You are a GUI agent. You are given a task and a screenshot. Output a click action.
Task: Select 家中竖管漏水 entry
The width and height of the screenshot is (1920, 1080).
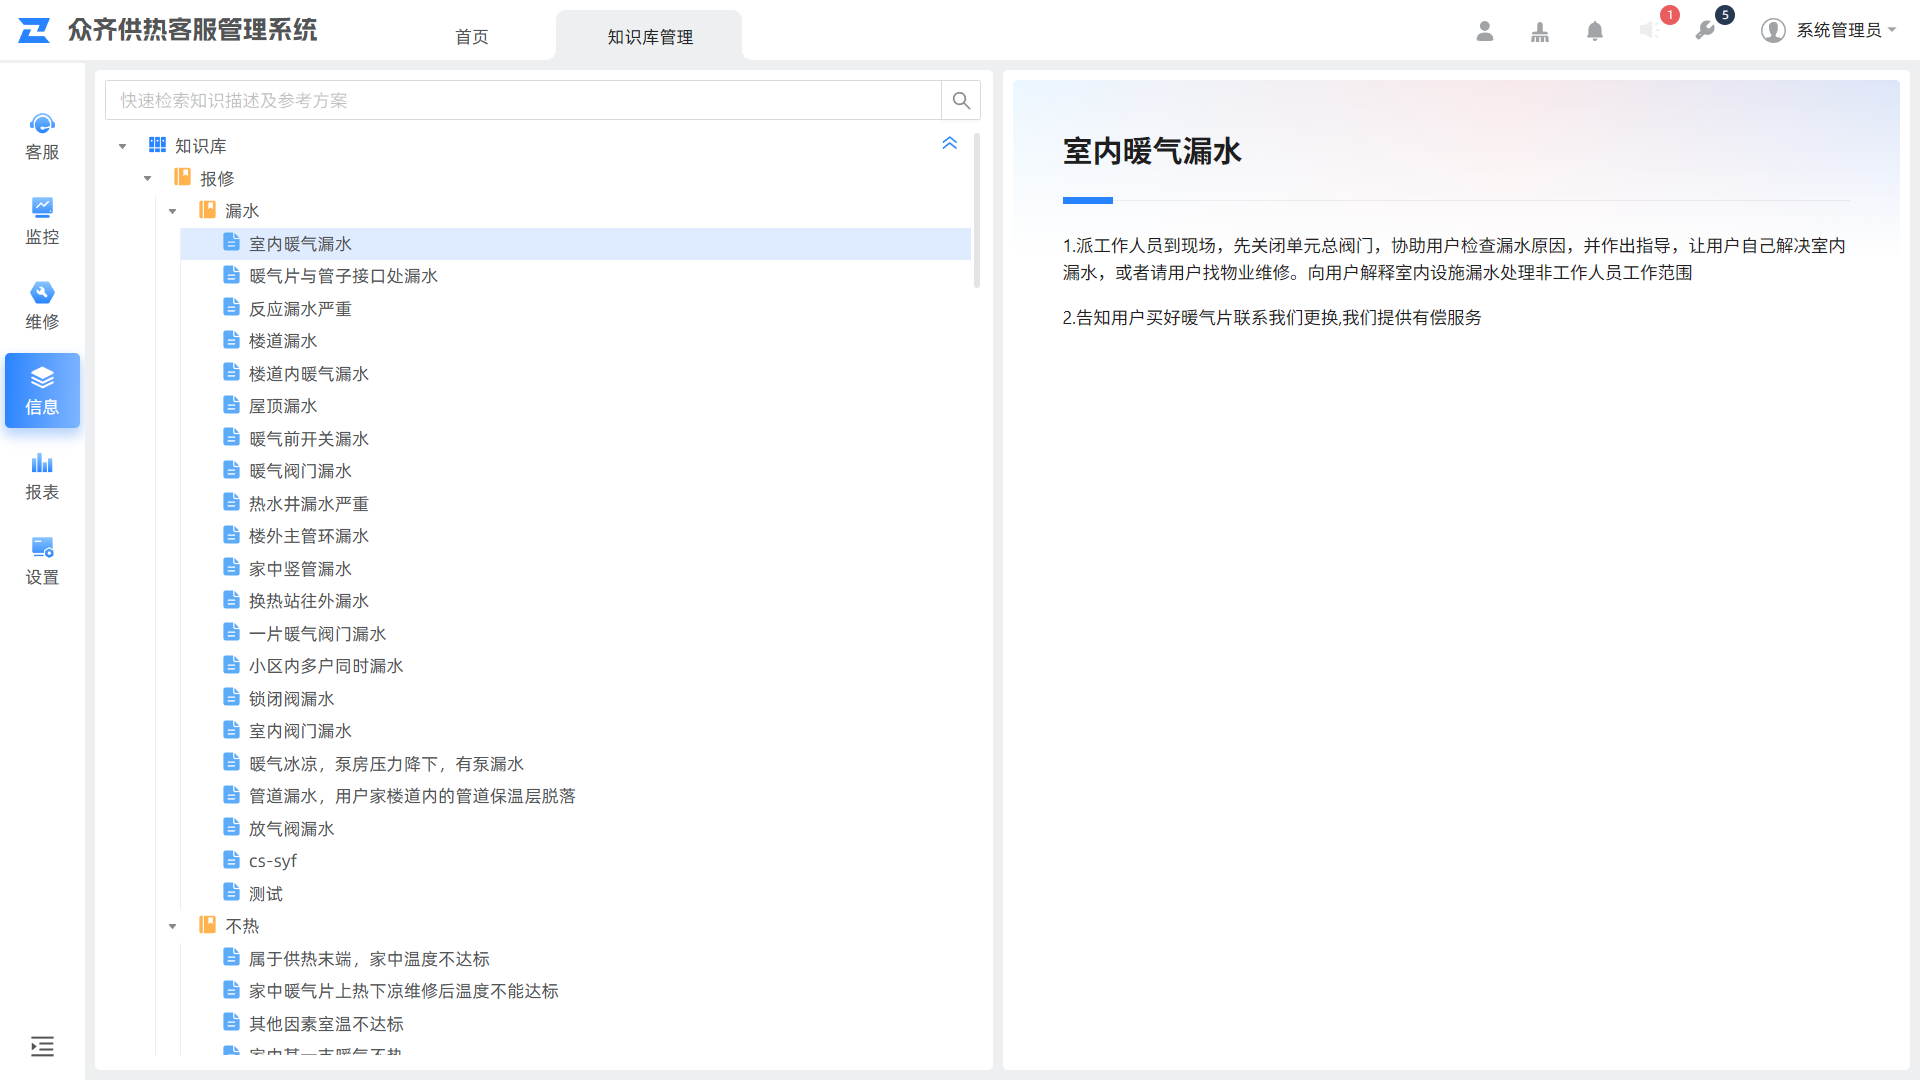(x=300, y=569)
